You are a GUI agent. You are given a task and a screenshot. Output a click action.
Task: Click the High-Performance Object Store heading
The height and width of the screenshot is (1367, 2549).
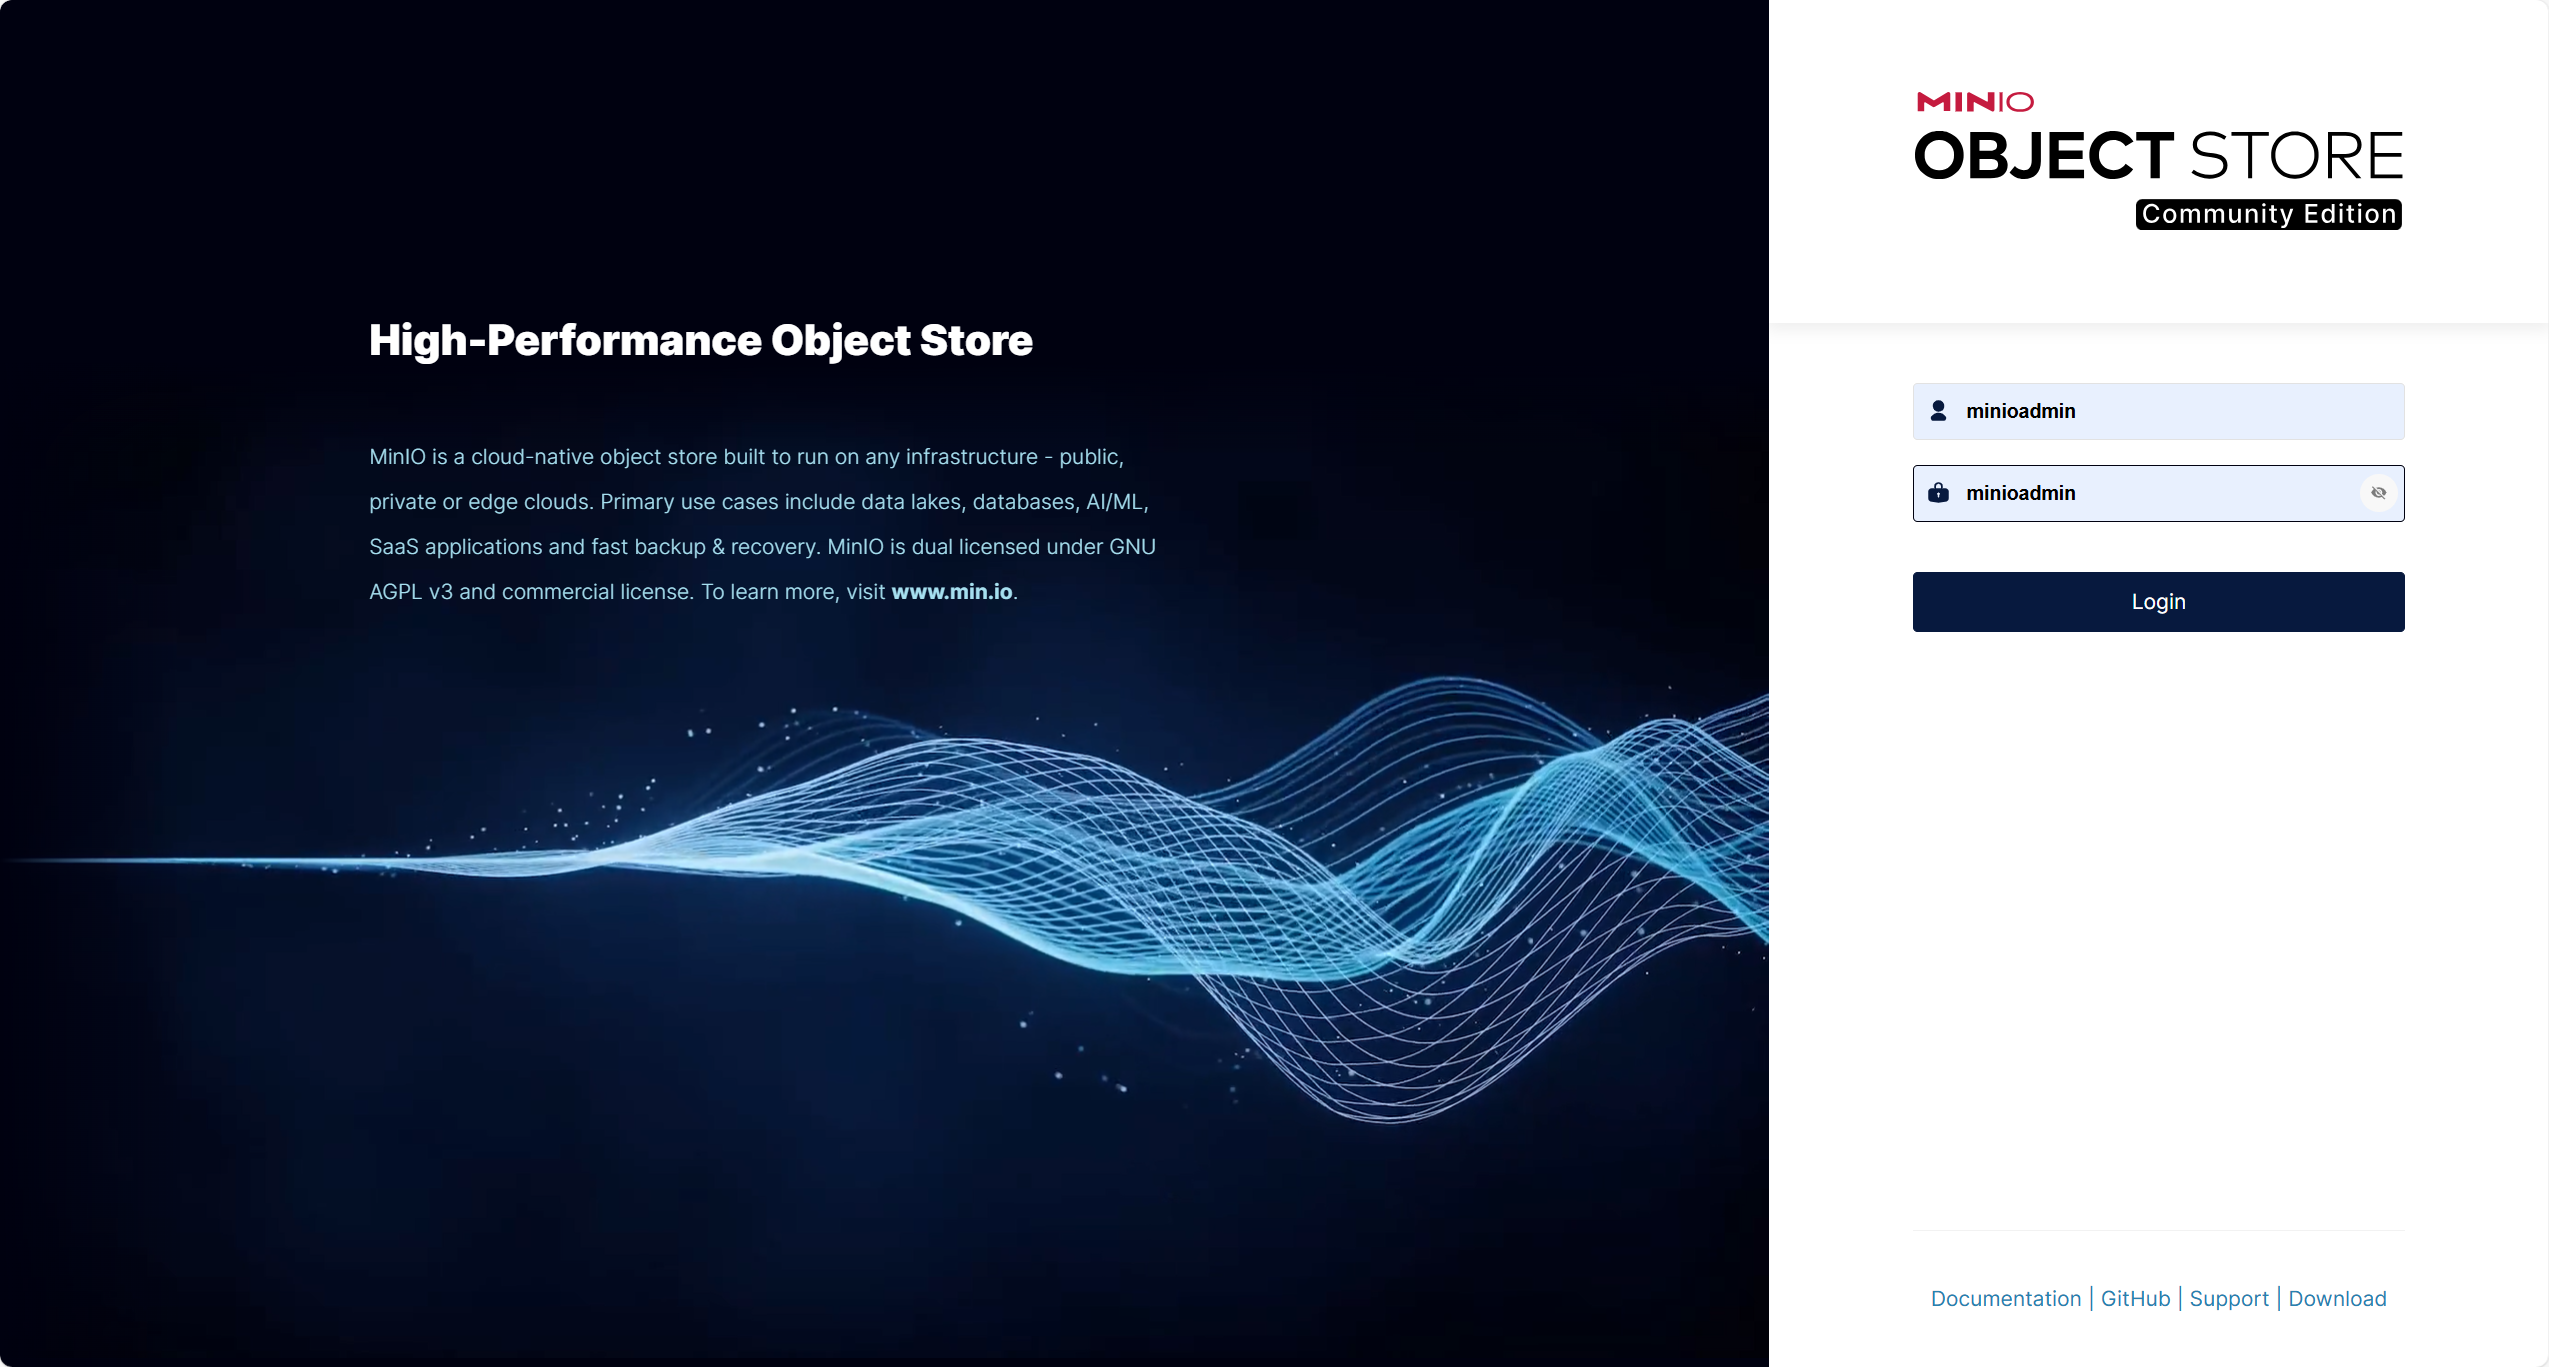click(700, 340)
